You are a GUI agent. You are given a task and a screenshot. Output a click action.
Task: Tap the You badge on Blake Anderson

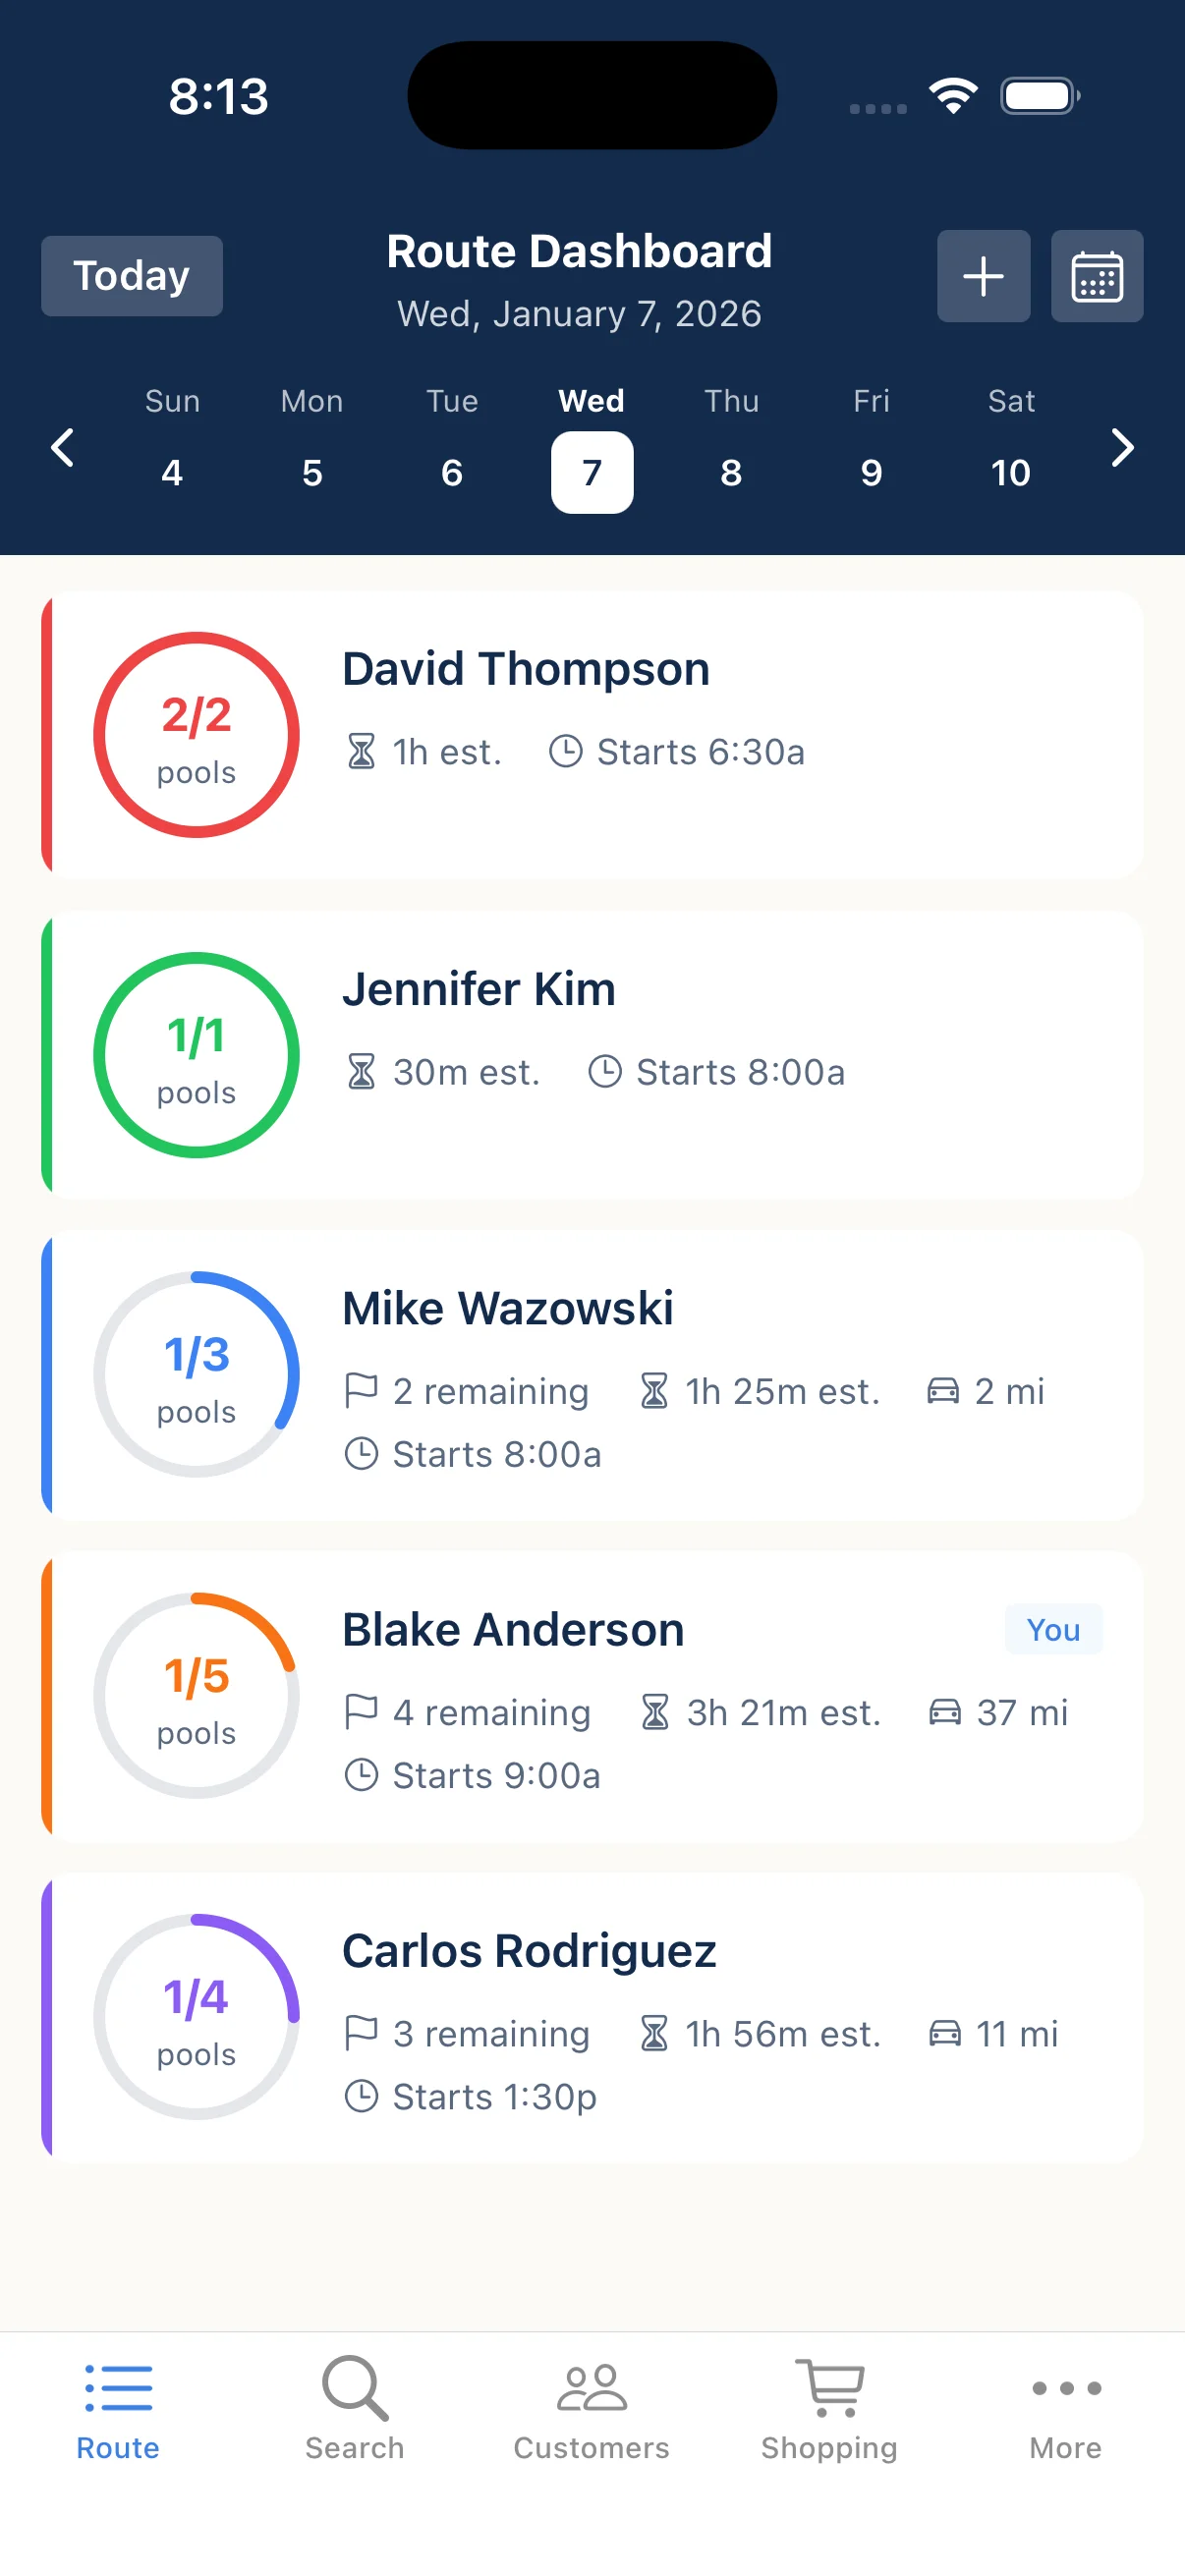(x=1052, y=1629)
